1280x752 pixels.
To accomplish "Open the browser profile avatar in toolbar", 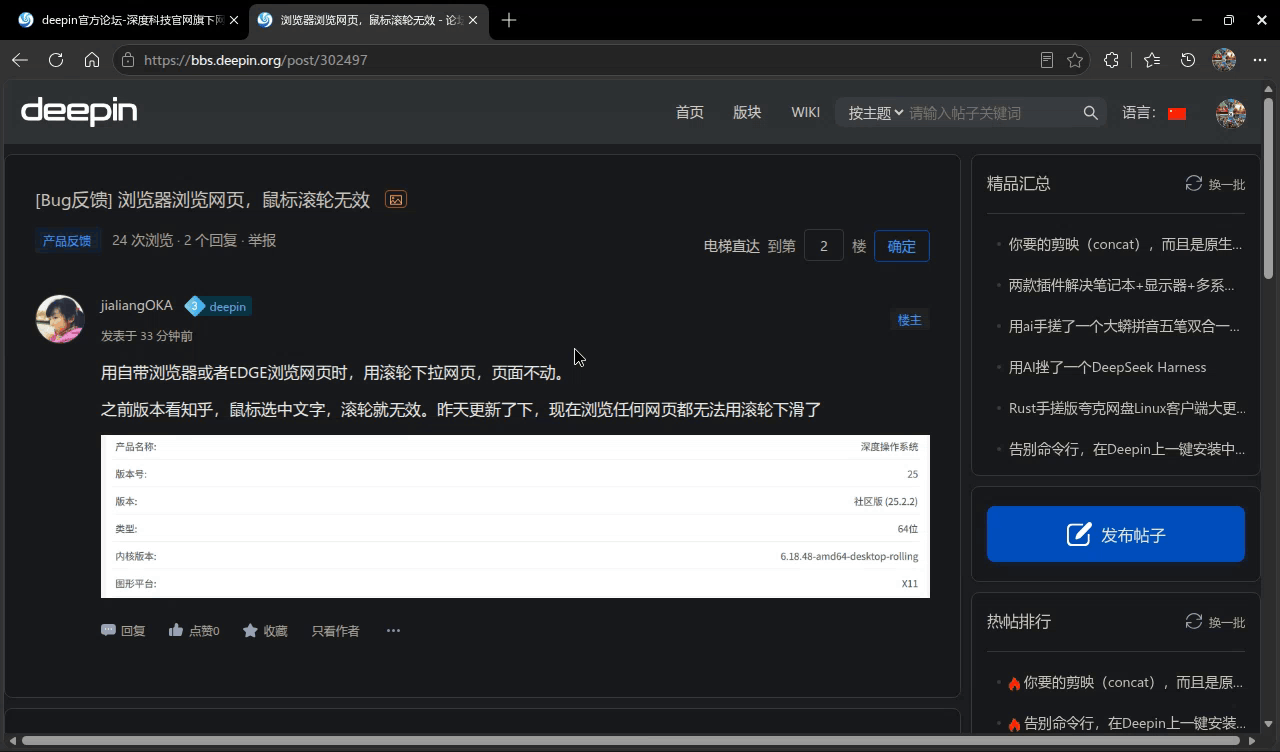I will (x=1224, y=60).
